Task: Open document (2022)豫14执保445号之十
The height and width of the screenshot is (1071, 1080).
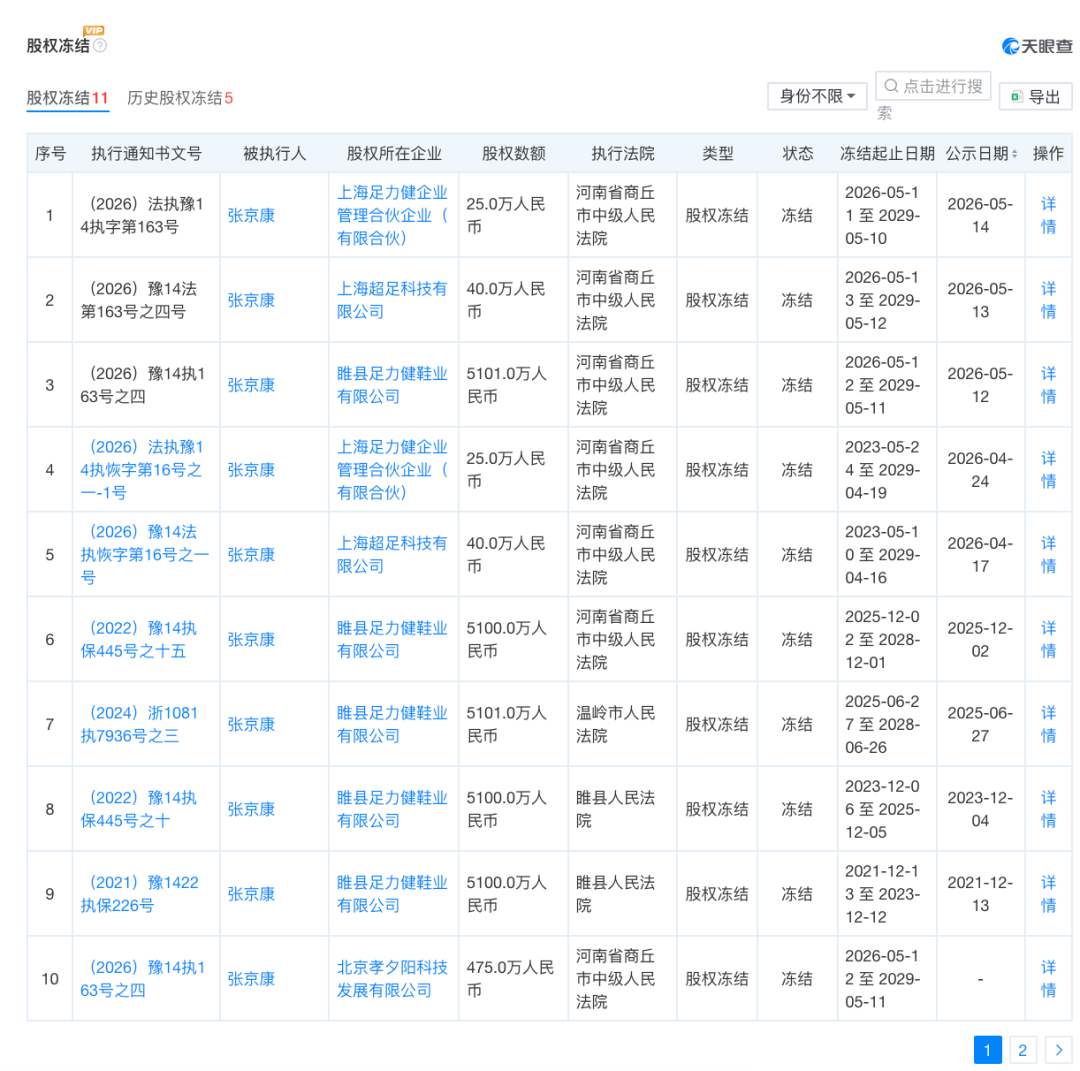Action: pos(139,809)
